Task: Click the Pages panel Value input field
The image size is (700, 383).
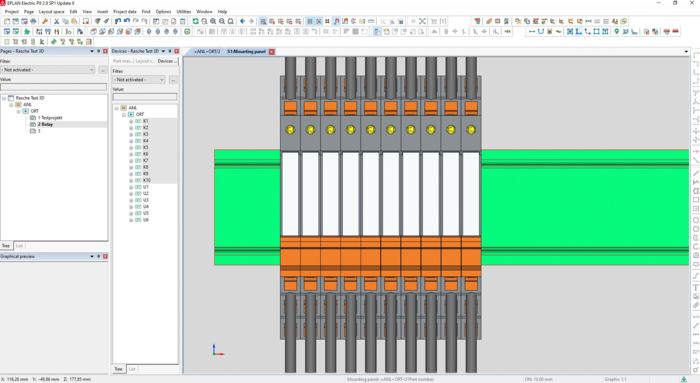Action: click(54, 87)
